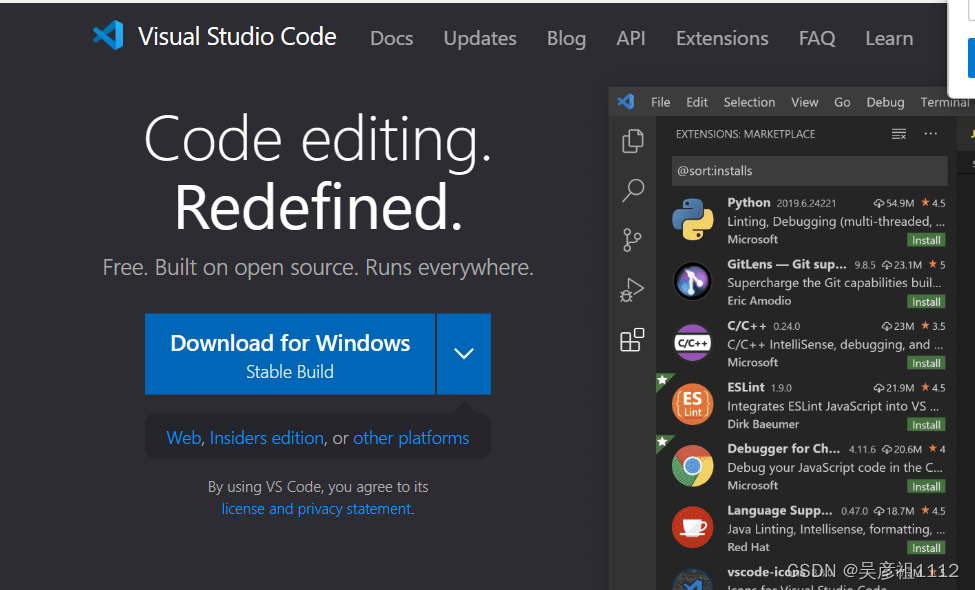Image resolution: width=975 pixels, height=590 pixels.
Task: Select Language Supp... extension title
Action: [x=780, y=510]
